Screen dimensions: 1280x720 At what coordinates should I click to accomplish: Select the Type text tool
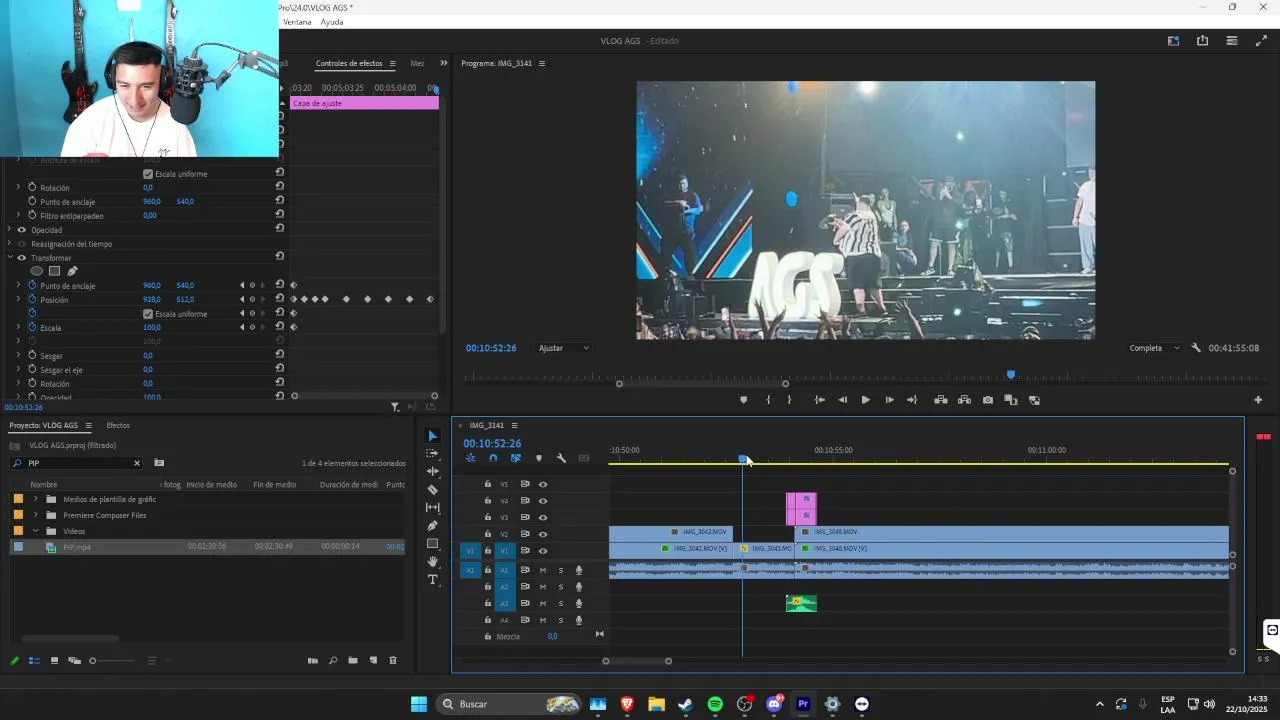tap(432, 579)
